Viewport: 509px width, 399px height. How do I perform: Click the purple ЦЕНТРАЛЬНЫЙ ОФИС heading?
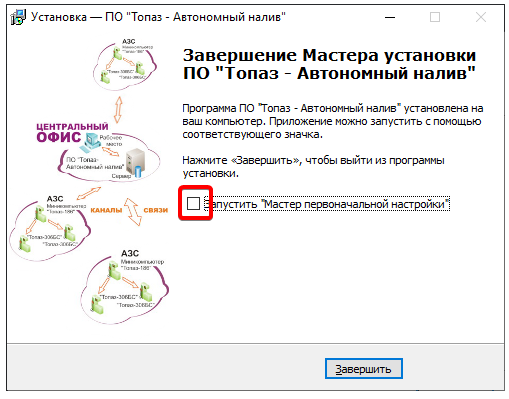72,133
